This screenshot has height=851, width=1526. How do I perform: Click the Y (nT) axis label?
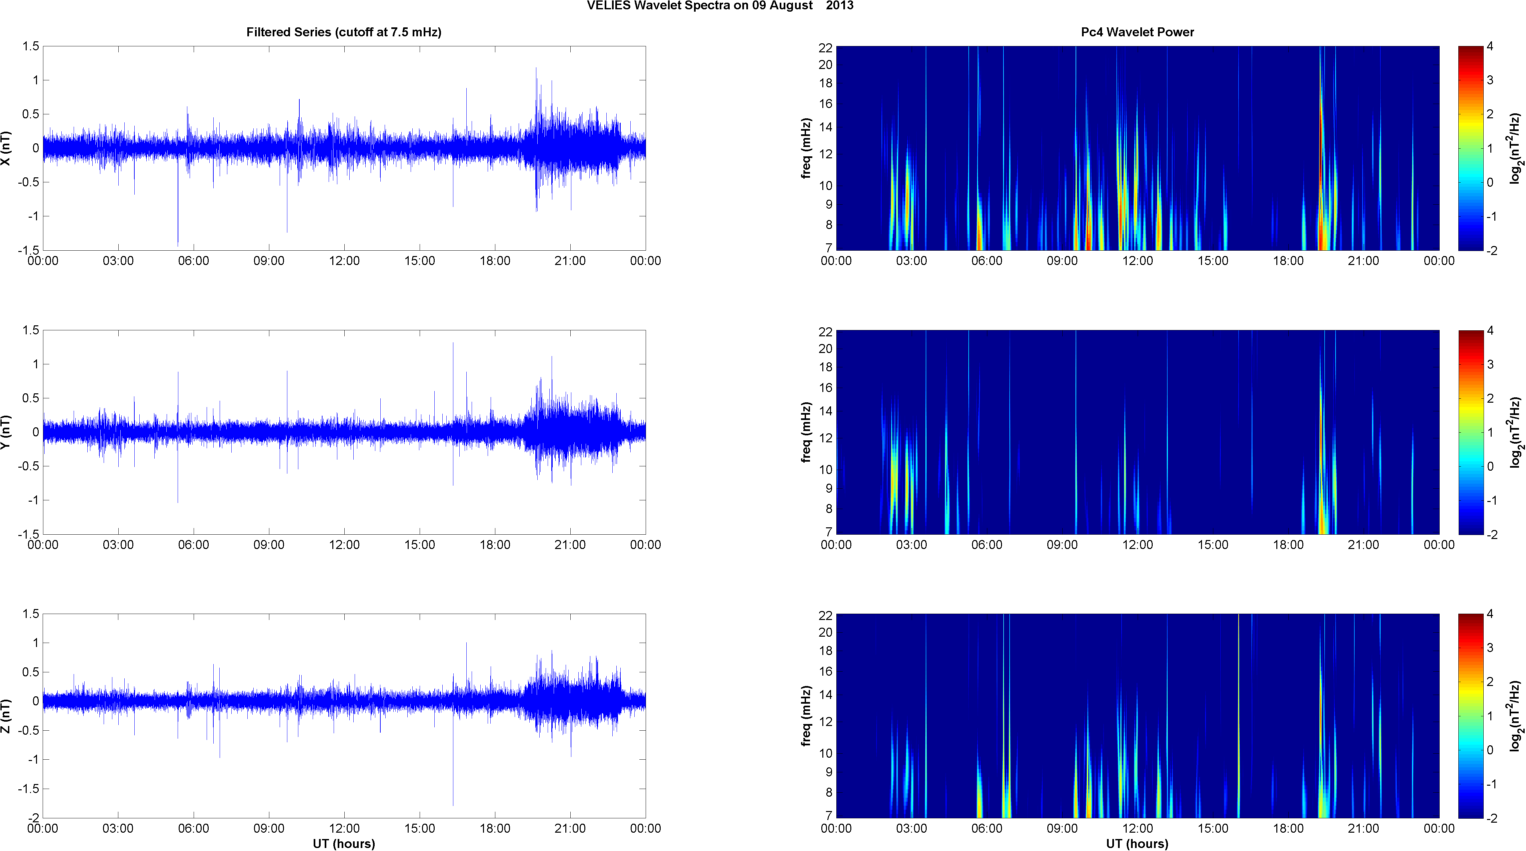7,432
